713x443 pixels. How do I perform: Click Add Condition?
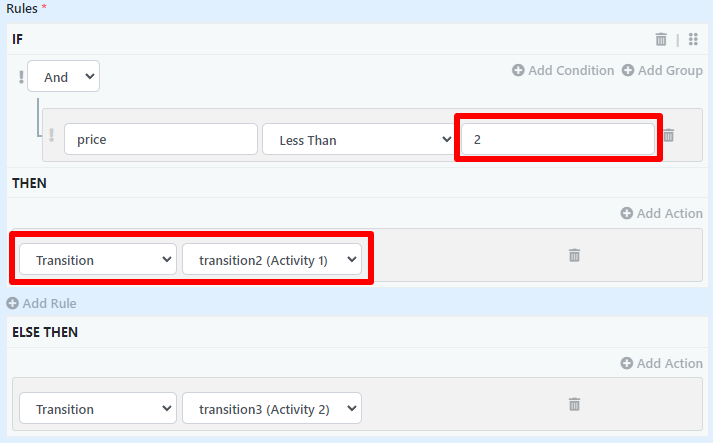(x=563, y=70)
